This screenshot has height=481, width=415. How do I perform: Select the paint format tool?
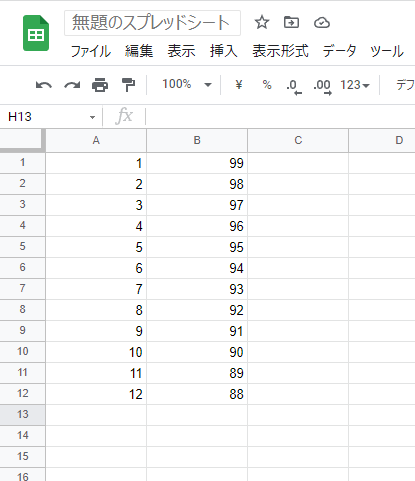tap(128, 85)
